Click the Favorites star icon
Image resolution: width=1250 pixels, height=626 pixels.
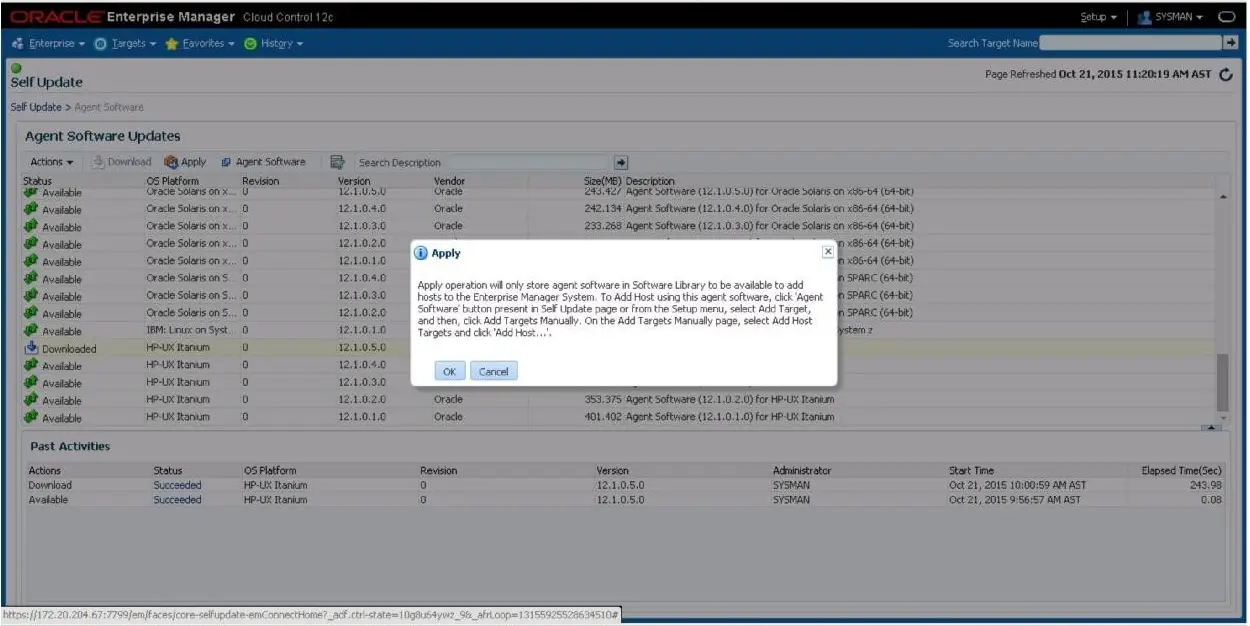(x=172, y=44)
